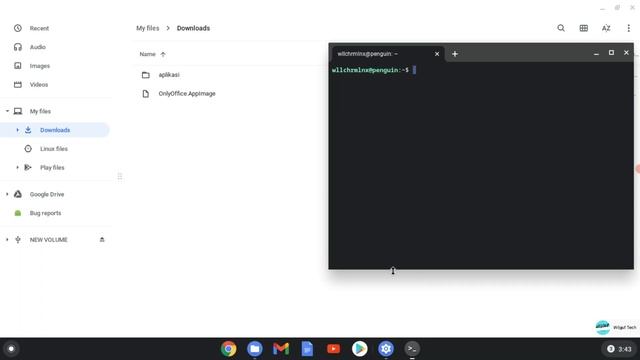The height and width of the screenshot is (360, 640).
Task: Click the Images picture icon
Action: [18, 66]
